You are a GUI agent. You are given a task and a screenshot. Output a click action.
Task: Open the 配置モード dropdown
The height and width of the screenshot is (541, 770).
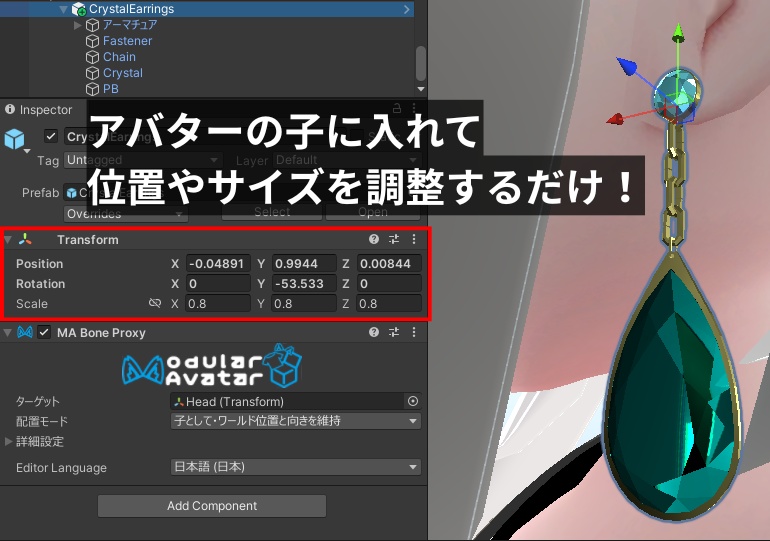(296, 421)
